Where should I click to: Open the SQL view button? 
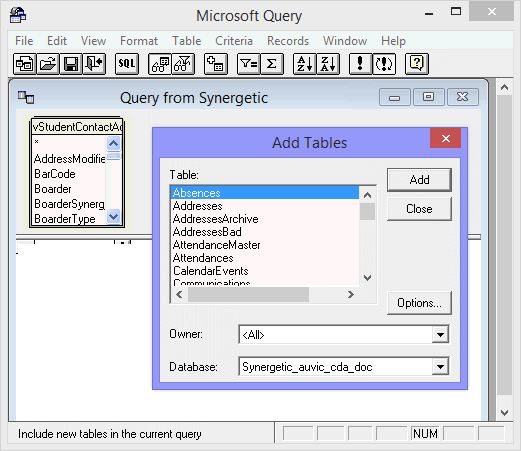127,64
